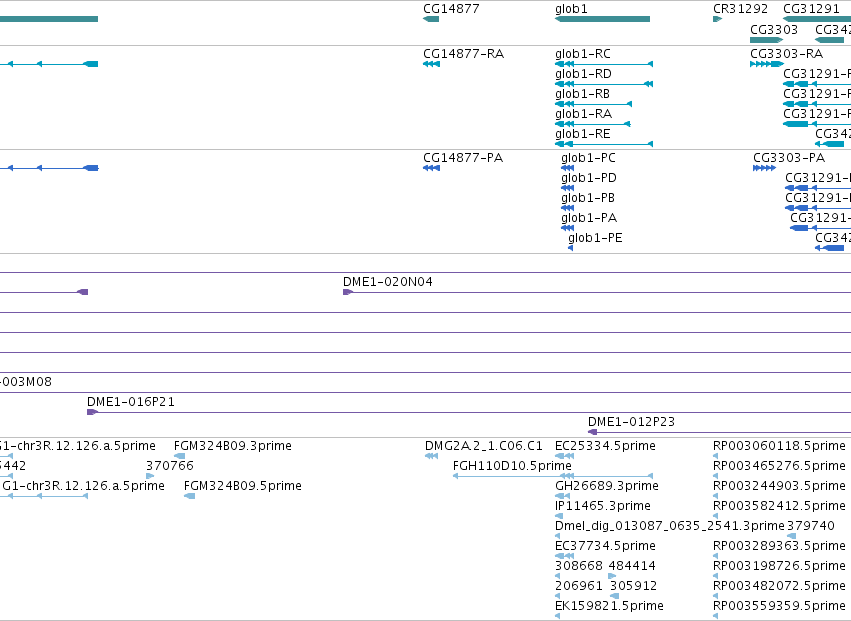The image size is (851, 621).
Task: Click the RP003244903.5prime EST label
Action: (x=779, y=486)
